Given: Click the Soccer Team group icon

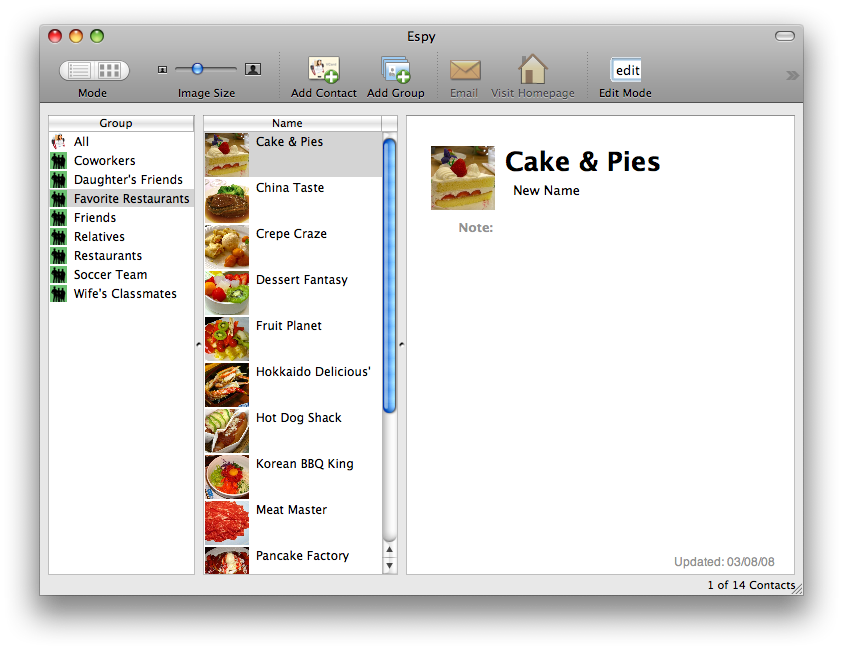Looking at the screenshot, I should 59,275.
